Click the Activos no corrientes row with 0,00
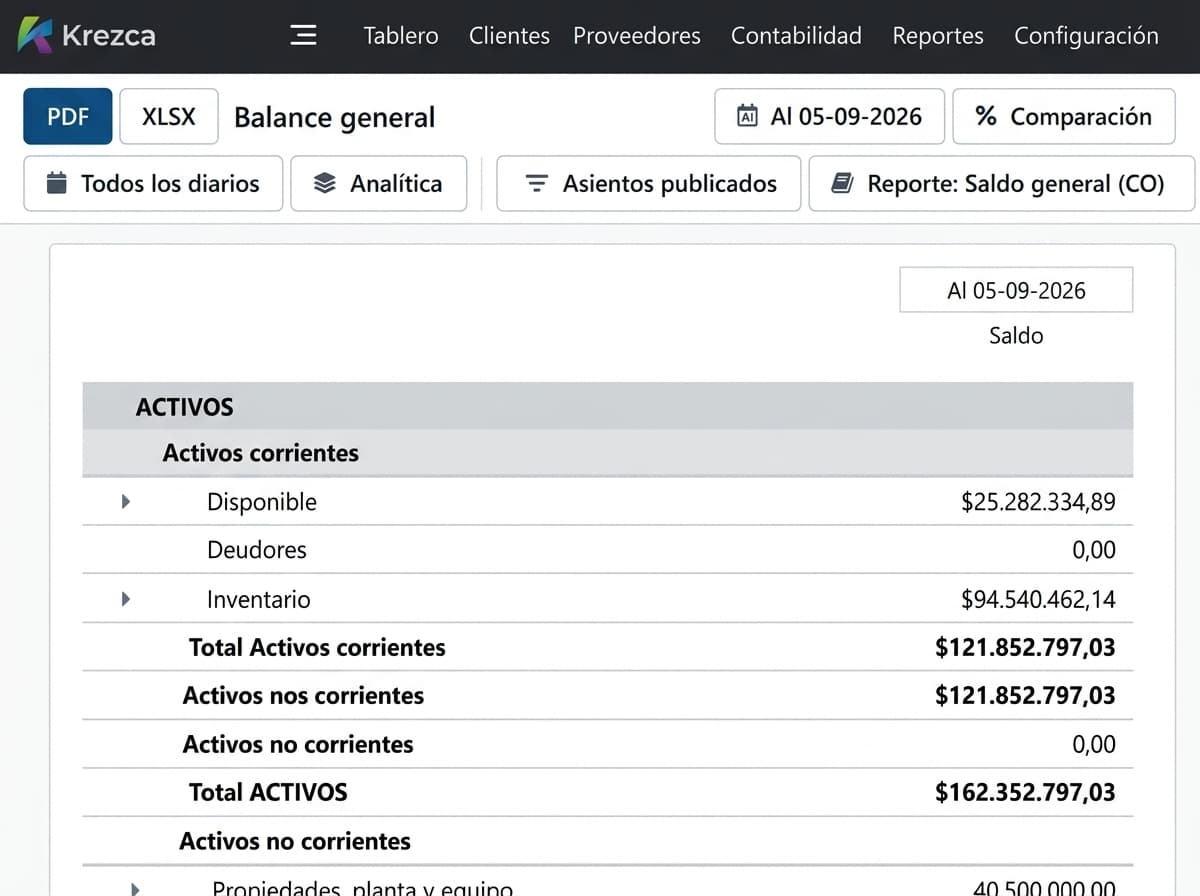The width and height of the screenshot is (1200, 896). pos(607,744)
